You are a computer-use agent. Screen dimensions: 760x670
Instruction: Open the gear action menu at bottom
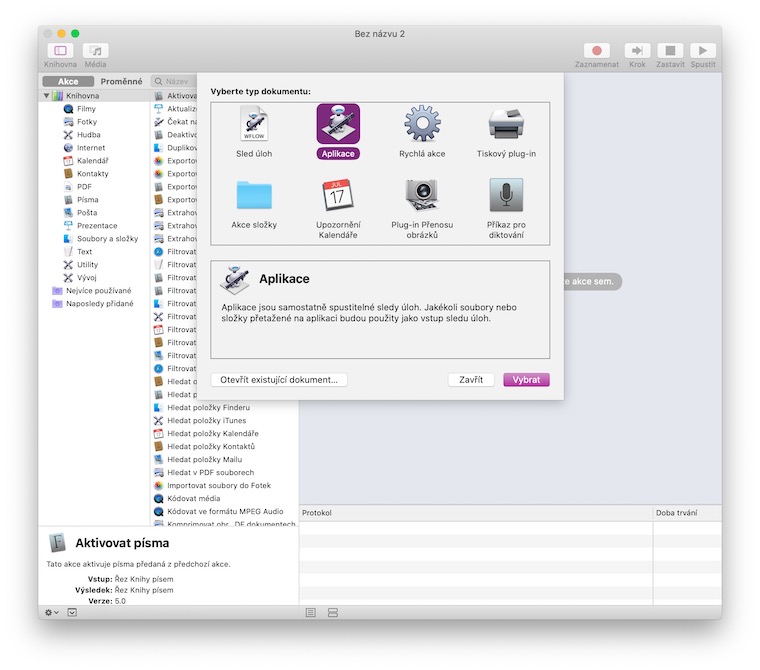pyautogui.click(x=51, y=613)
